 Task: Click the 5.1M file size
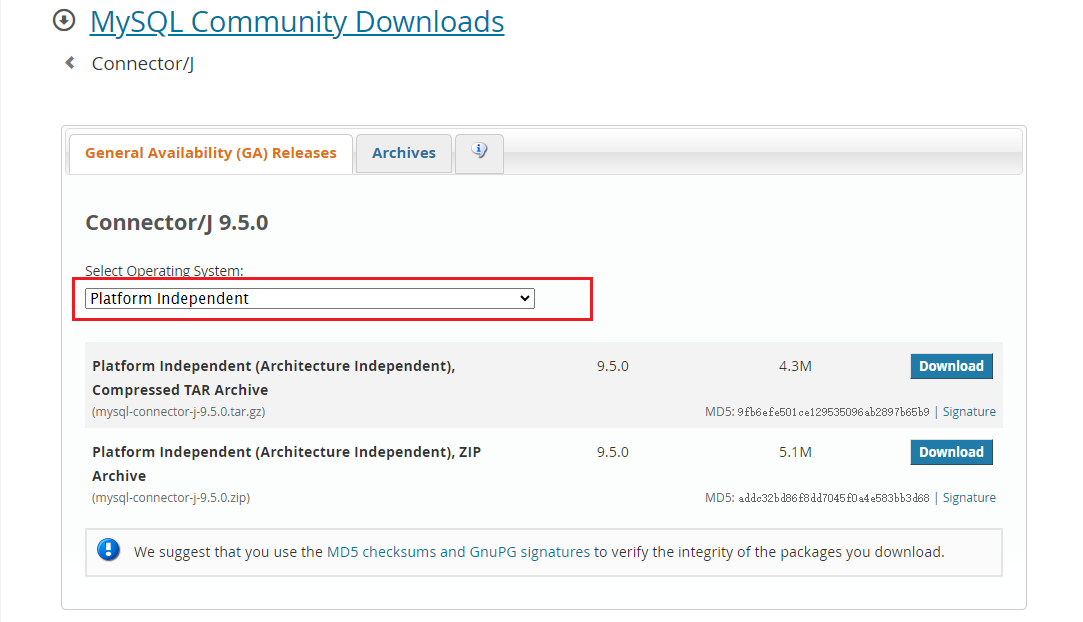[x=795, y=452]
